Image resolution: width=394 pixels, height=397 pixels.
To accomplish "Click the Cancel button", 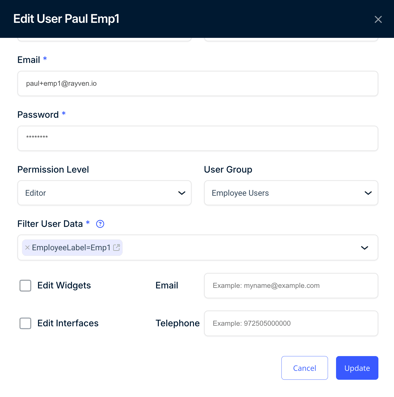I will tap(304, 368).
